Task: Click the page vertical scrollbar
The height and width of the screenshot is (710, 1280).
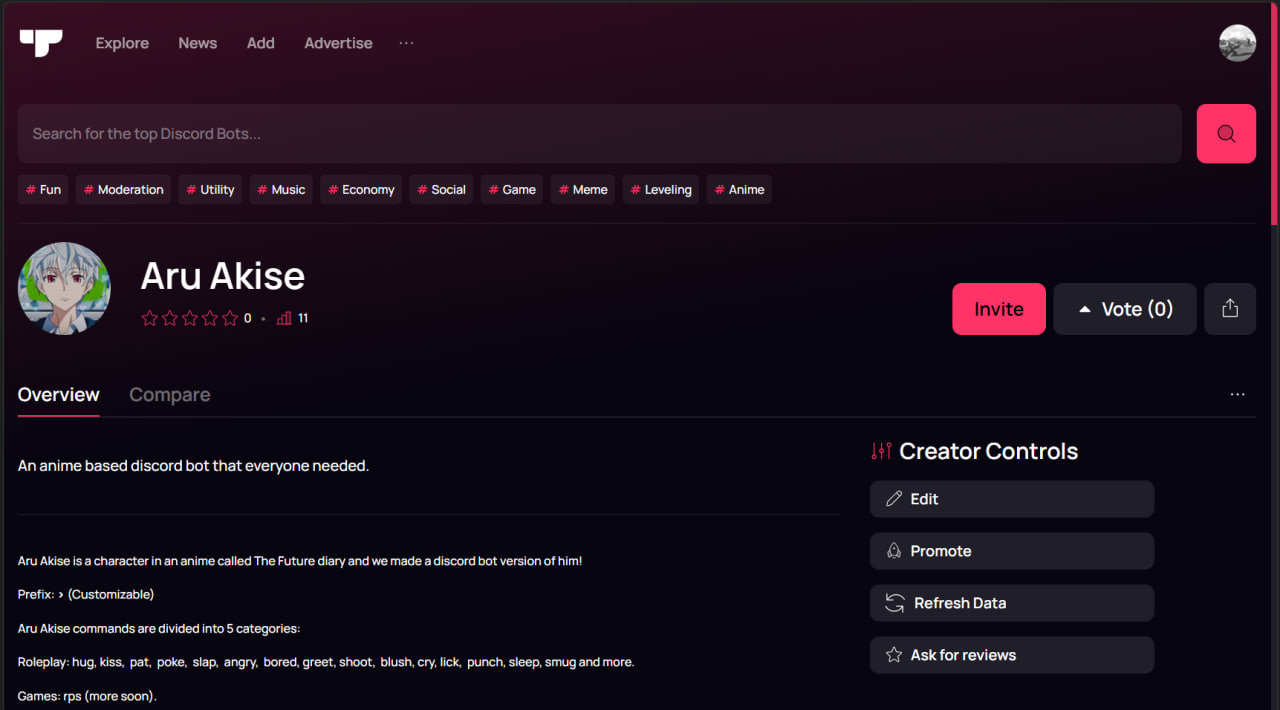Action: pyautogui.click(x=1274, y=115)
